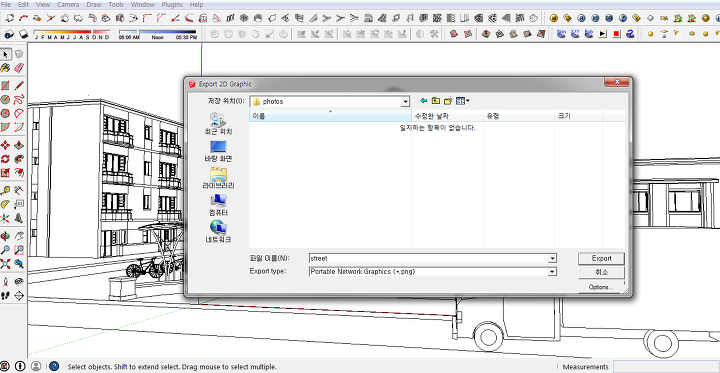Click the red stop square toolbar icon
Screen dimensions: 720x373
(617, 34)
